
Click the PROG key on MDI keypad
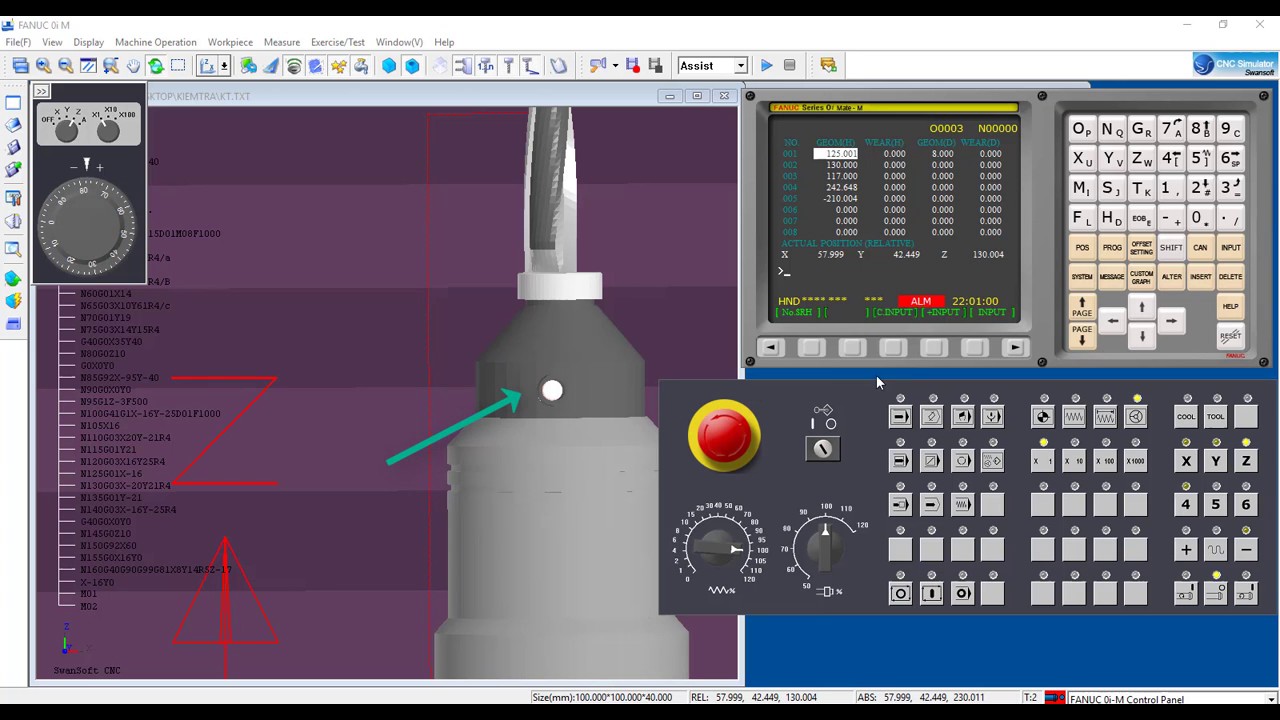point(1112,248)
